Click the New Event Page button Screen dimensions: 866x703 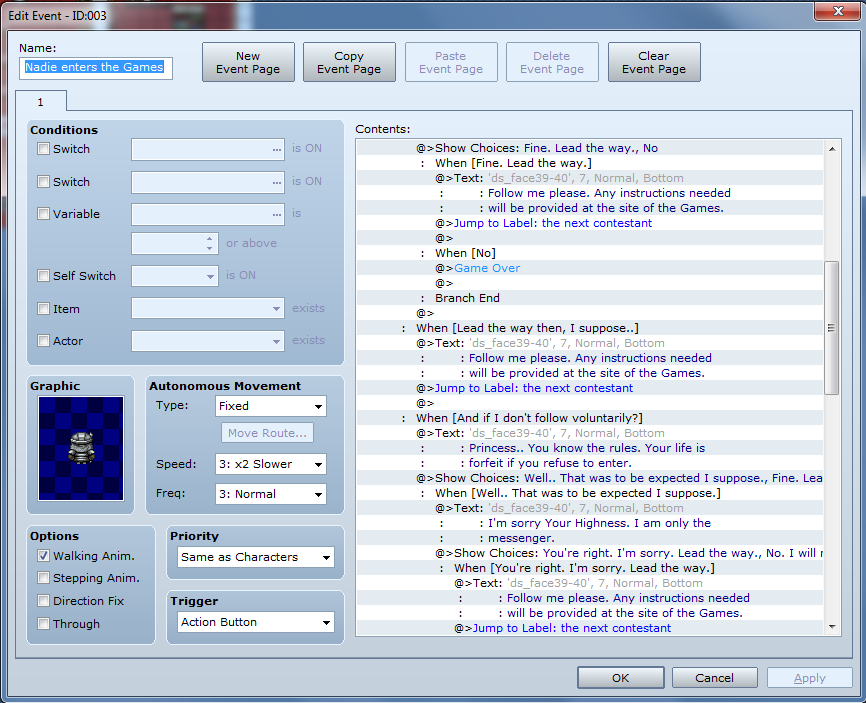click(248, 63)
